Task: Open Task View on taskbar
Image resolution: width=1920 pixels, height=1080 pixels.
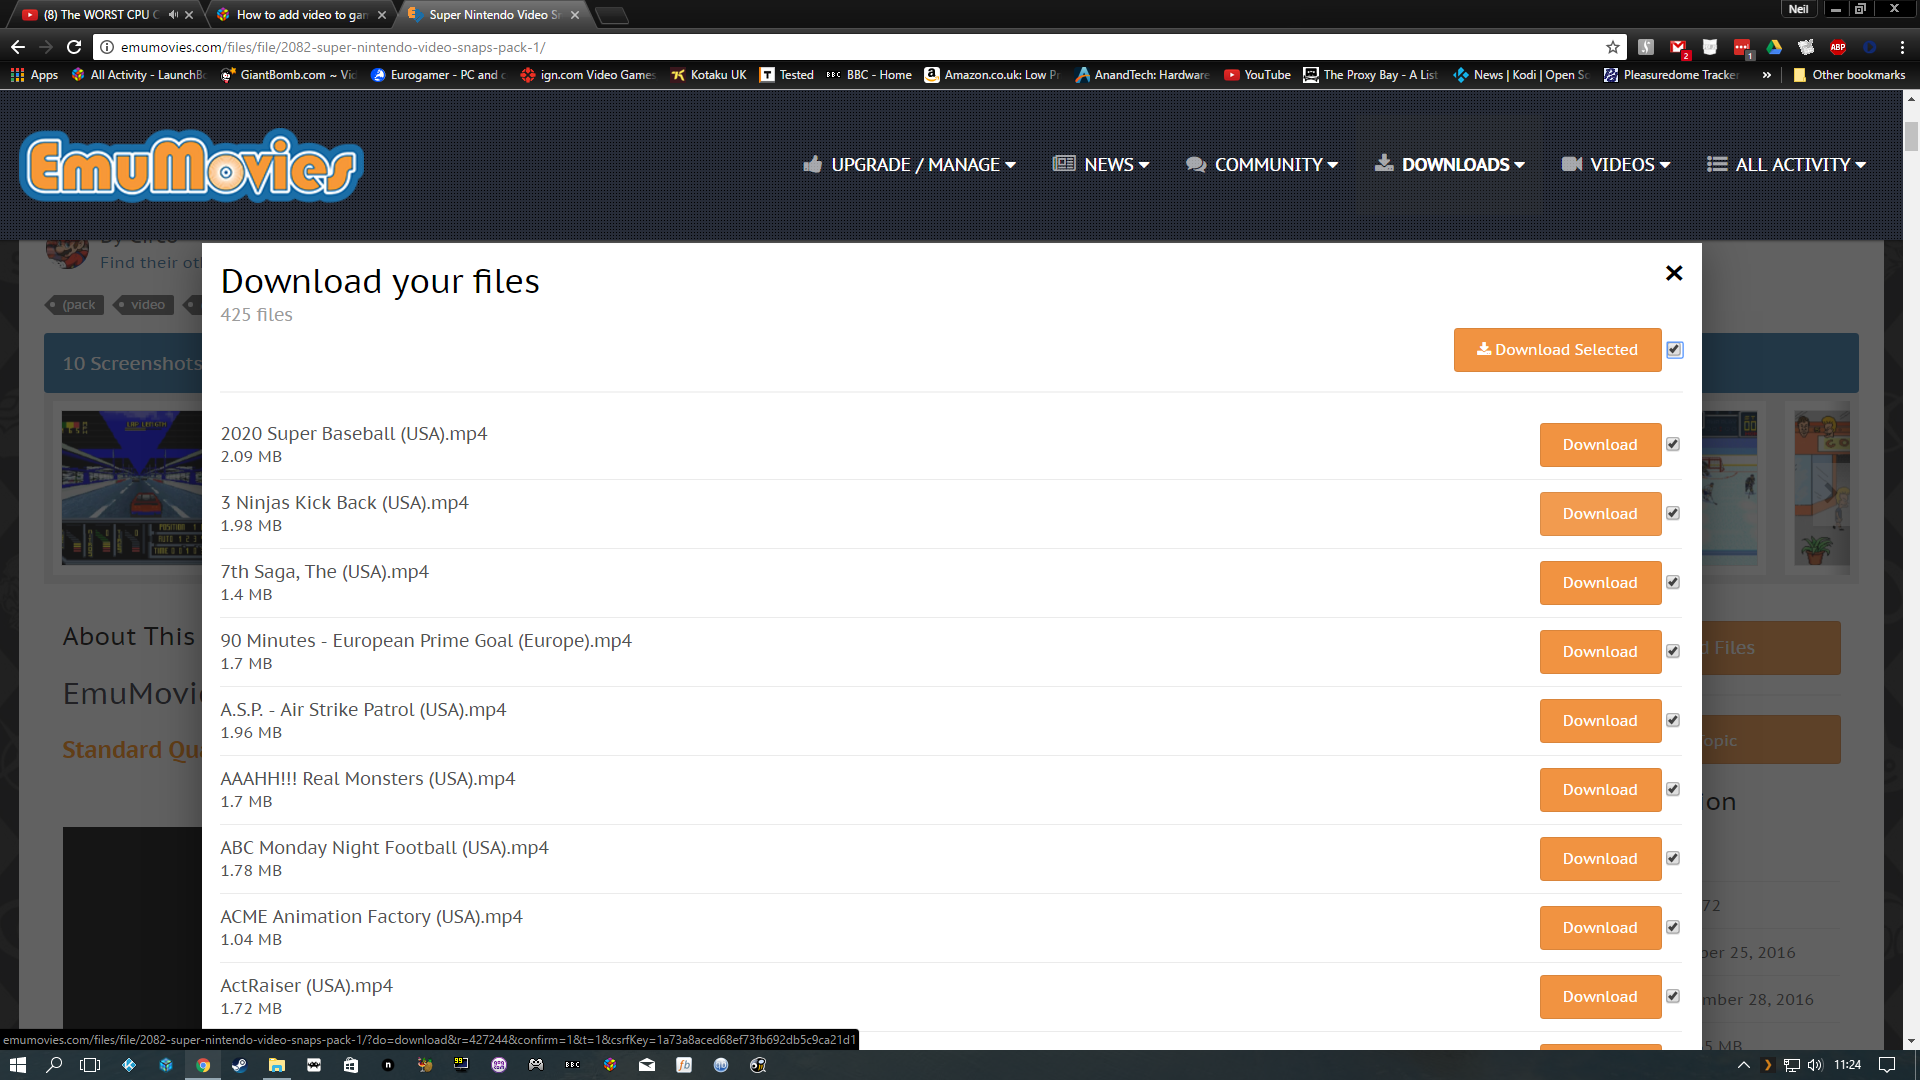Action: pyautogui.click(x=90, y=1065)
